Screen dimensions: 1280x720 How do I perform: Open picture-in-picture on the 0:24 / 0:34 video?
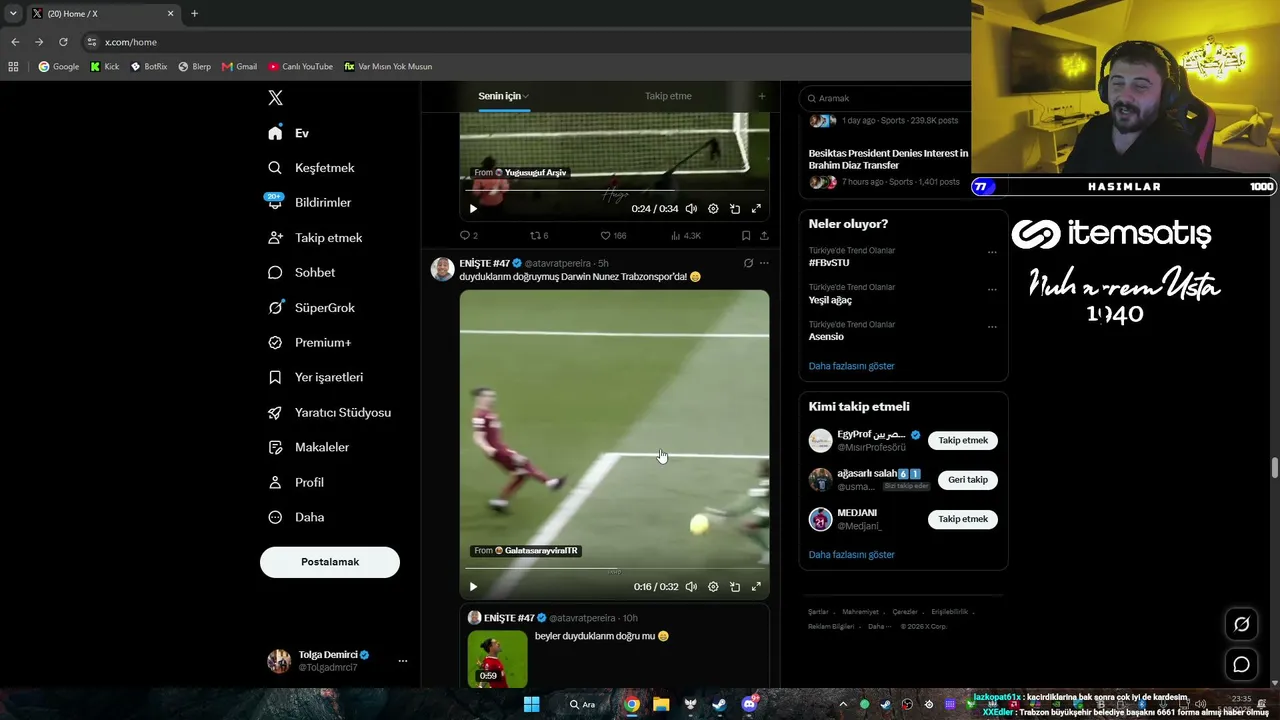pyautogui.click(x=735, y=209)
